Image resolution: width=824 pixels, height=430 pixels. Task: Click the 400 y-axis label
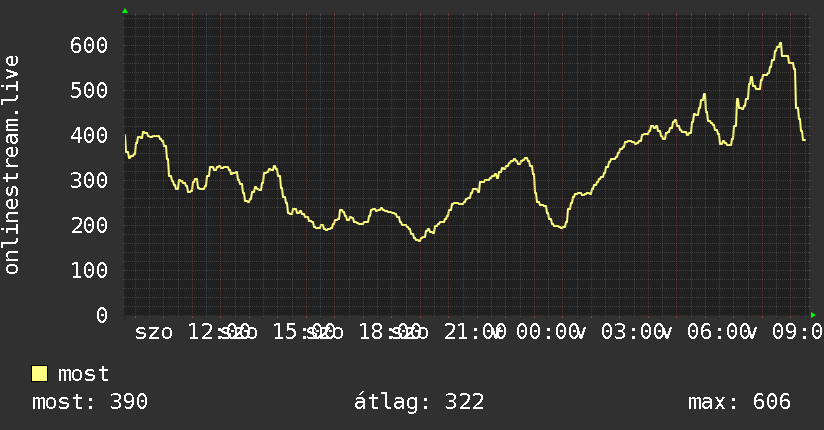pyautogui.click(x=89, y=136)
